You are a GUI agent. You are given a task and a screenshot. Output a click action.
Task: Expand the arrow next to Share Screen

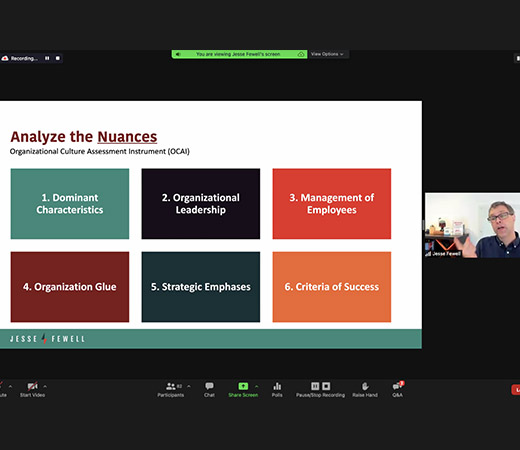(256, 386)
